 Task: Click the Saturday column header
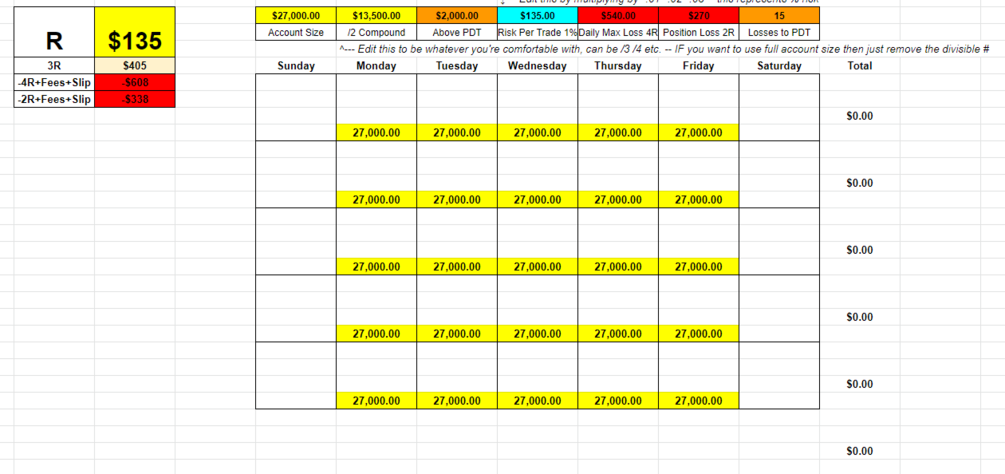(779, 66)
